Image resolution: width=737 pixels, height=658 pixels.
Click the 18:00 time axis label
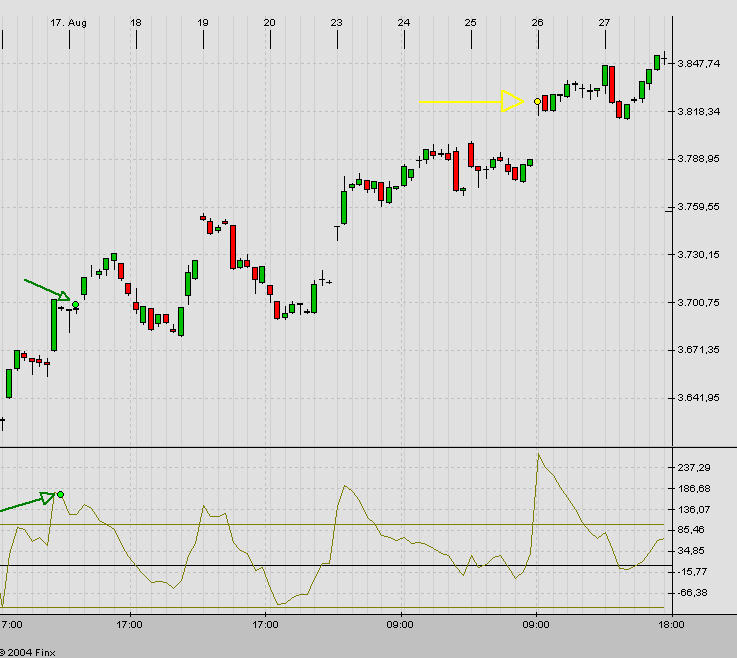click(671, 625)
